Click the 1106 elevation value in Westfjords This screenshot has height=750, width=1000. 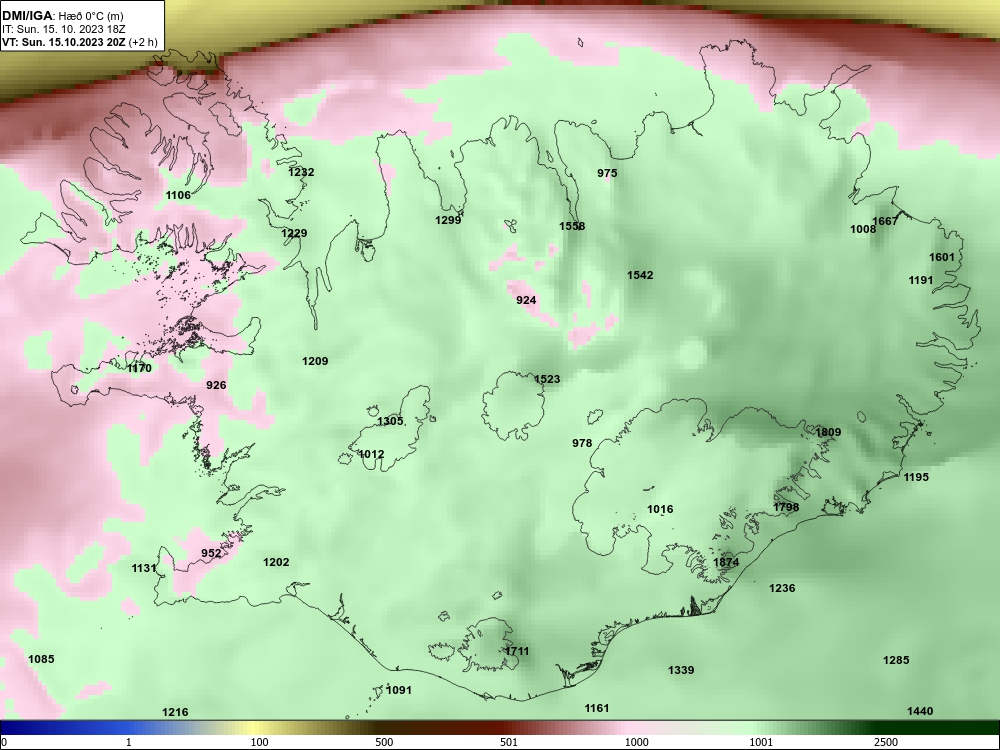coord(178,195)
